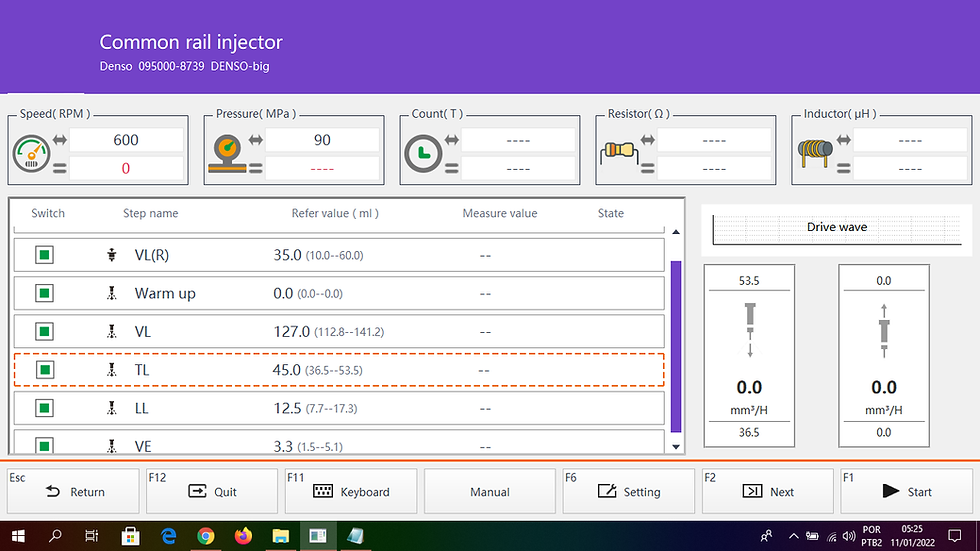Open Google Chrome from the taskbar
The width and height of the screenshot is (980, 551).
[206, 536]
